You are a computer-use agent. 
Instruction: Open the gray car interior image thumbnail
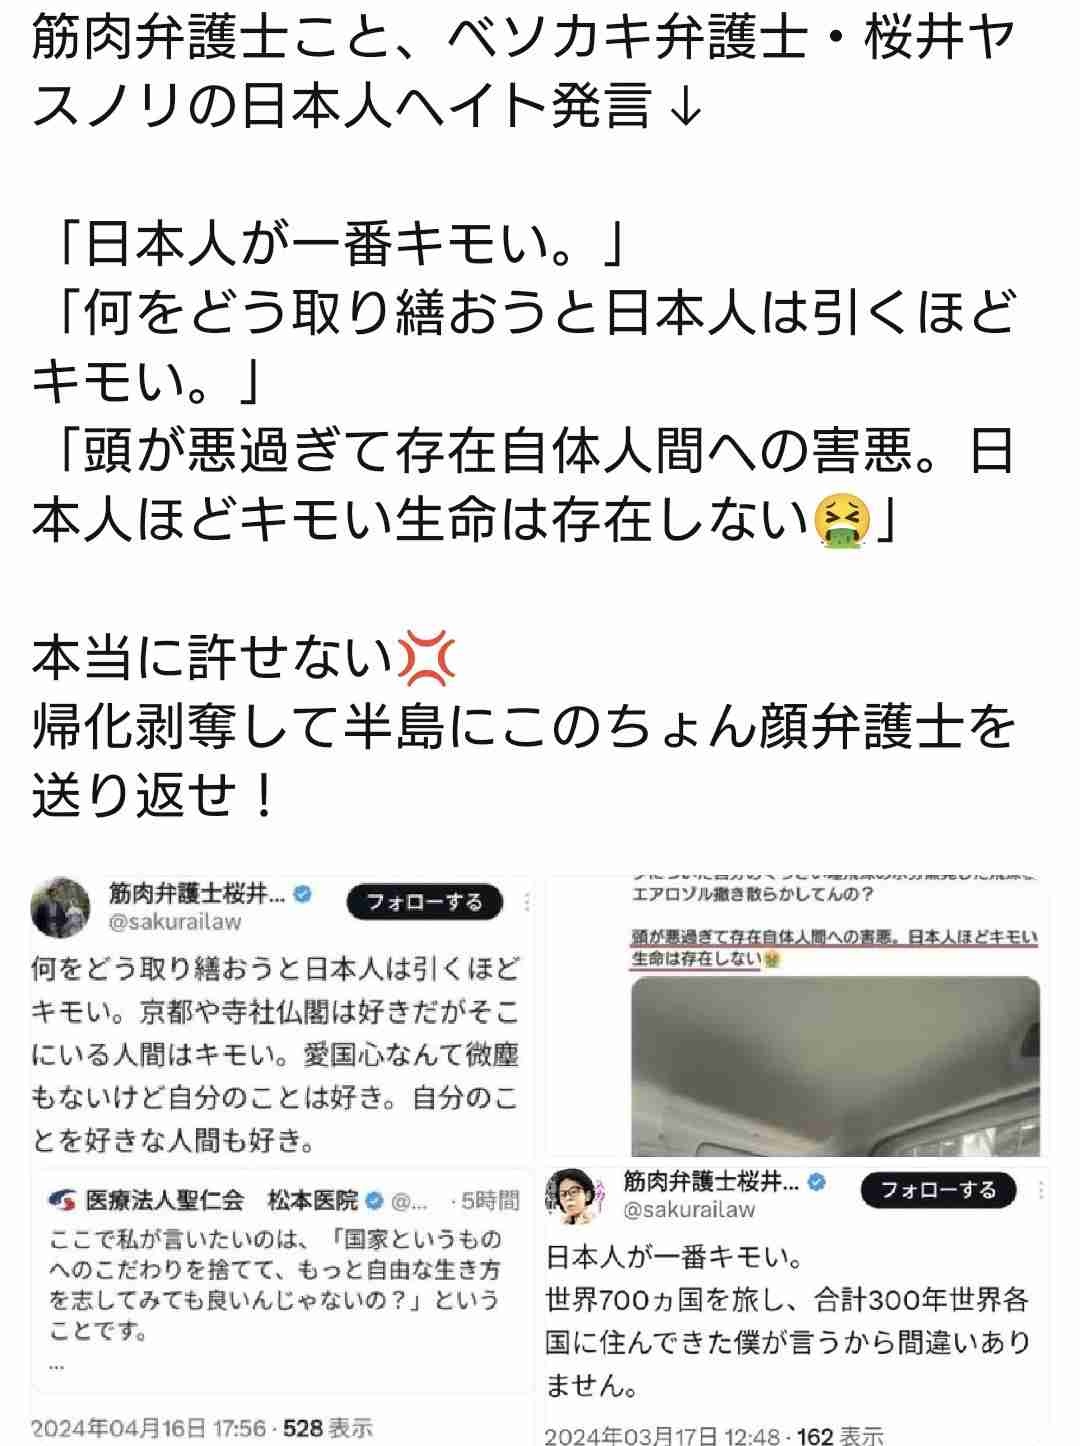pyautogui.click(x=836, y=1066)
